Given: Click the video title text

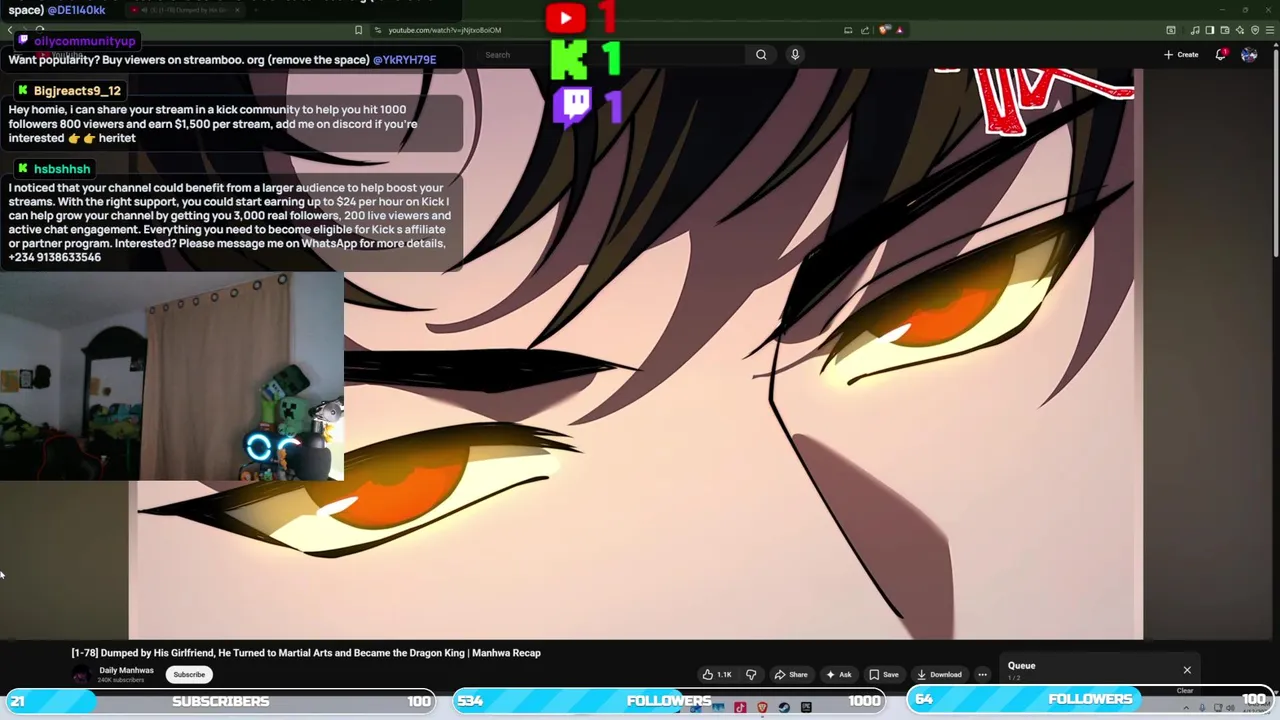Looking at the screenshot, I should [x=306, y=653].
